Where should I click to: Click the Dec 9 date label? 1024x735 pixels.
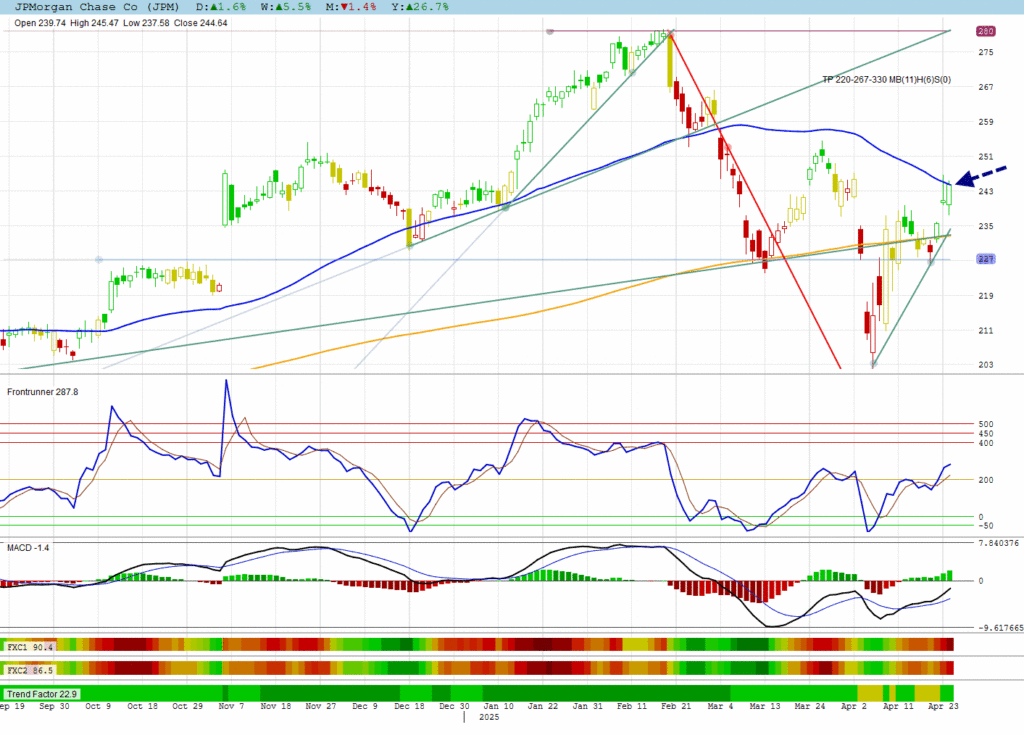pyautogui.click(x=364, y=706)
